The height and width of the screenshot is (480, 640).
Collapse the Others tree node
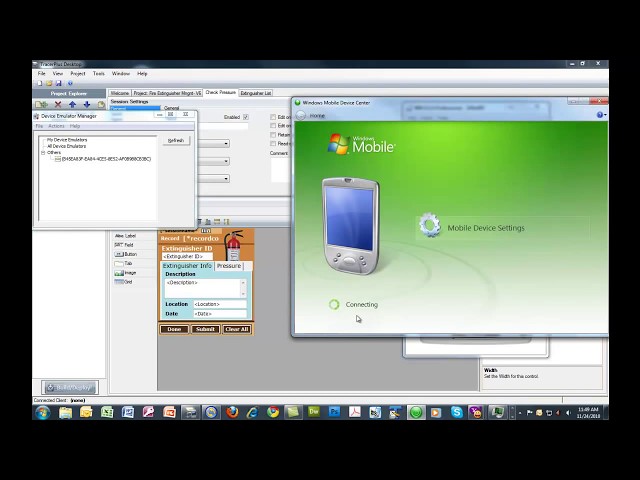tap(43, 152)
